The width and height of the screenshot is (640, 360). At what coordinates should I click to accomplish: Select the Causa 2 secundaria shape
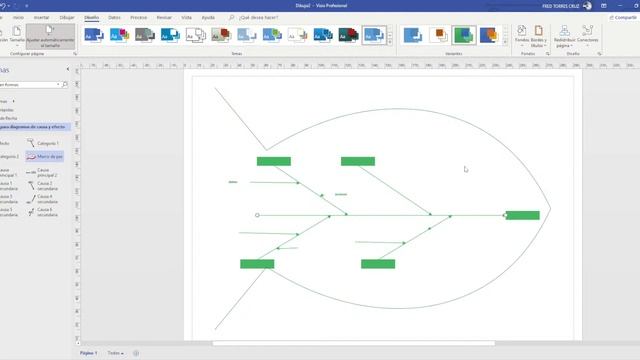43,186
